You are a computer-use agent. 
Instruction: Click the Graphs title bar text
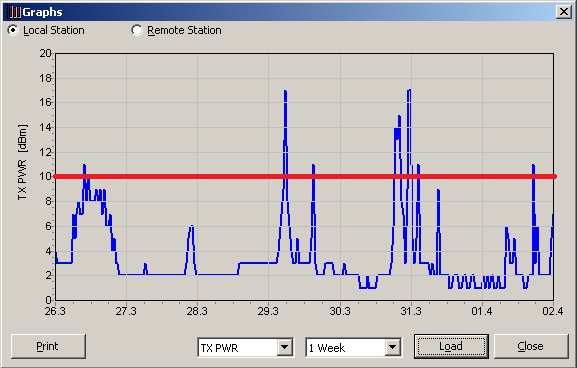coord(42,12)
